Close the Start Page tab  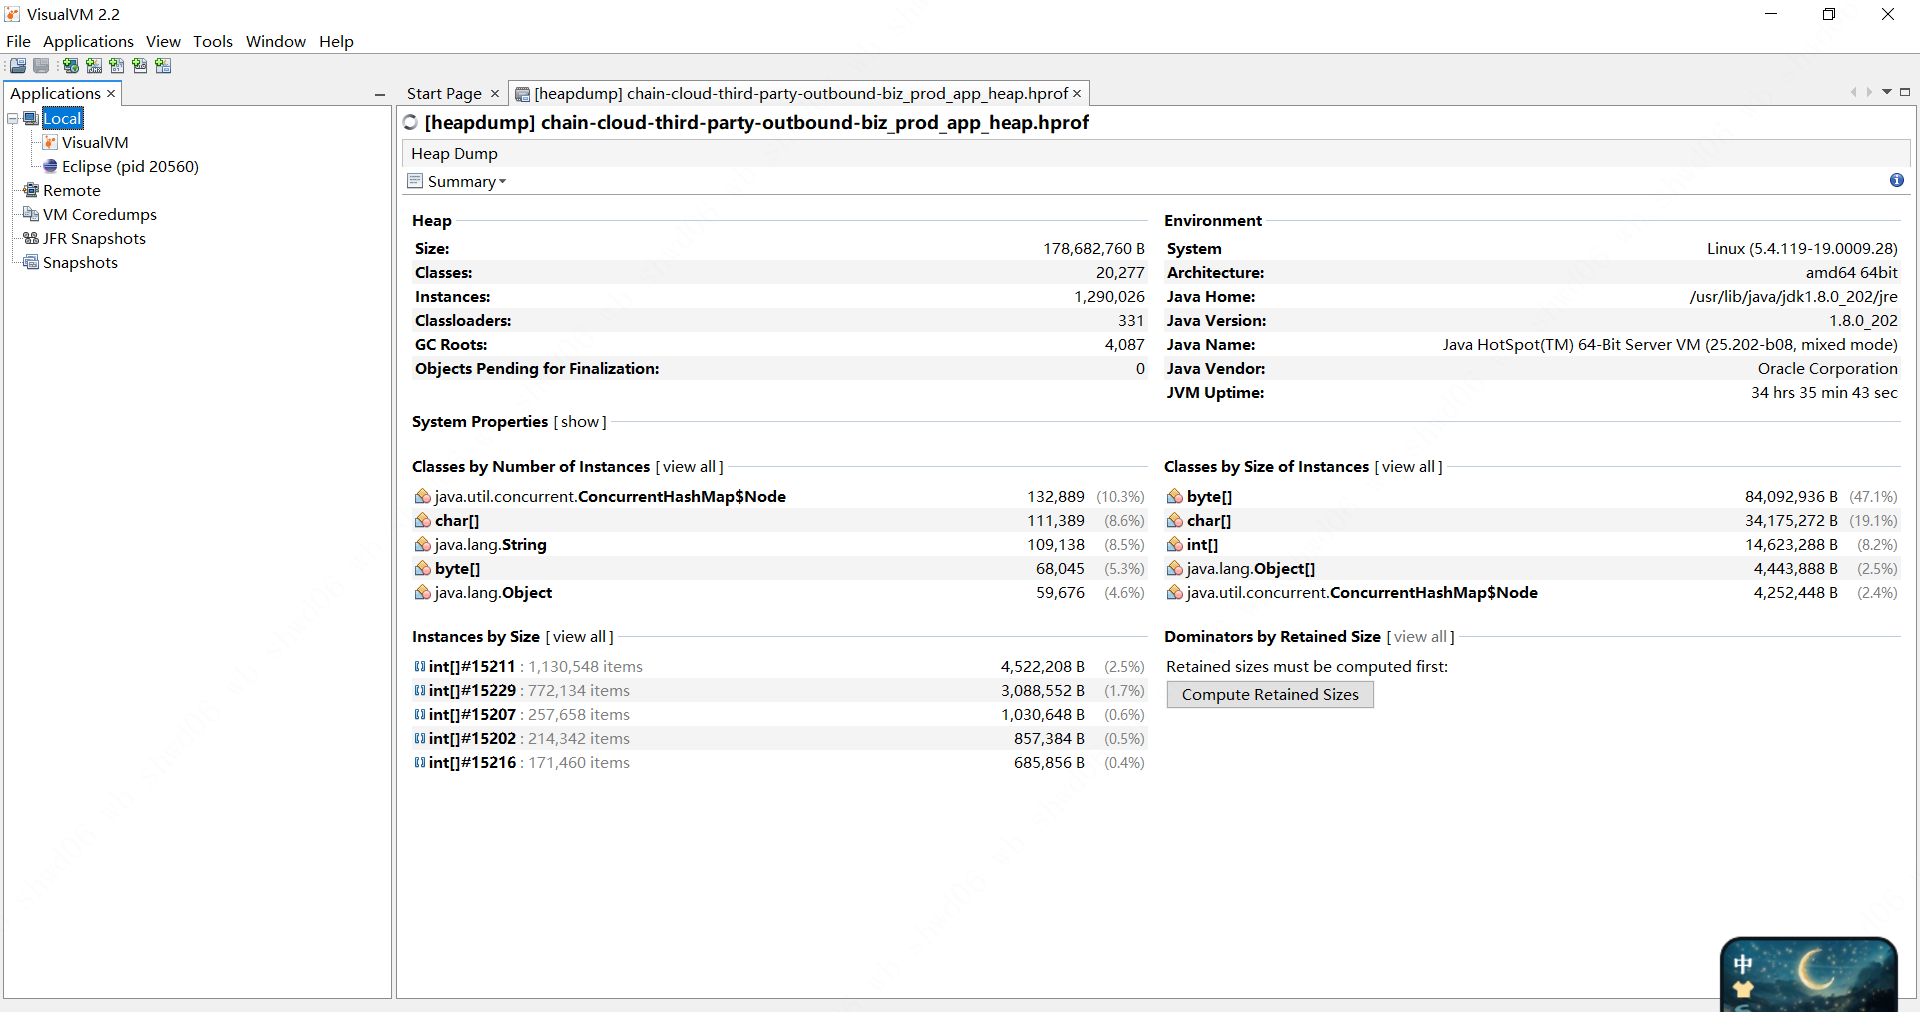[494, 93]
